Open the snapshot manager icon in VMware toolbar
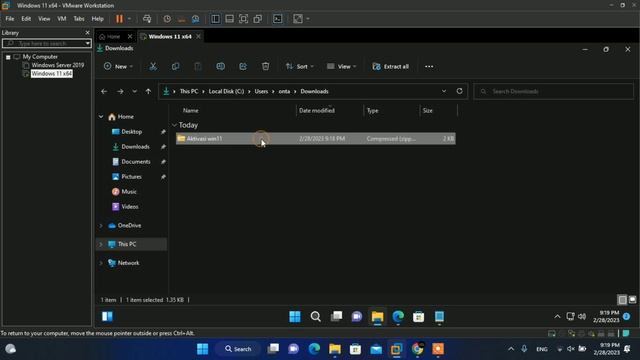Image resolution: width=640 pixels, height=360 pixels. click(196, 19)
